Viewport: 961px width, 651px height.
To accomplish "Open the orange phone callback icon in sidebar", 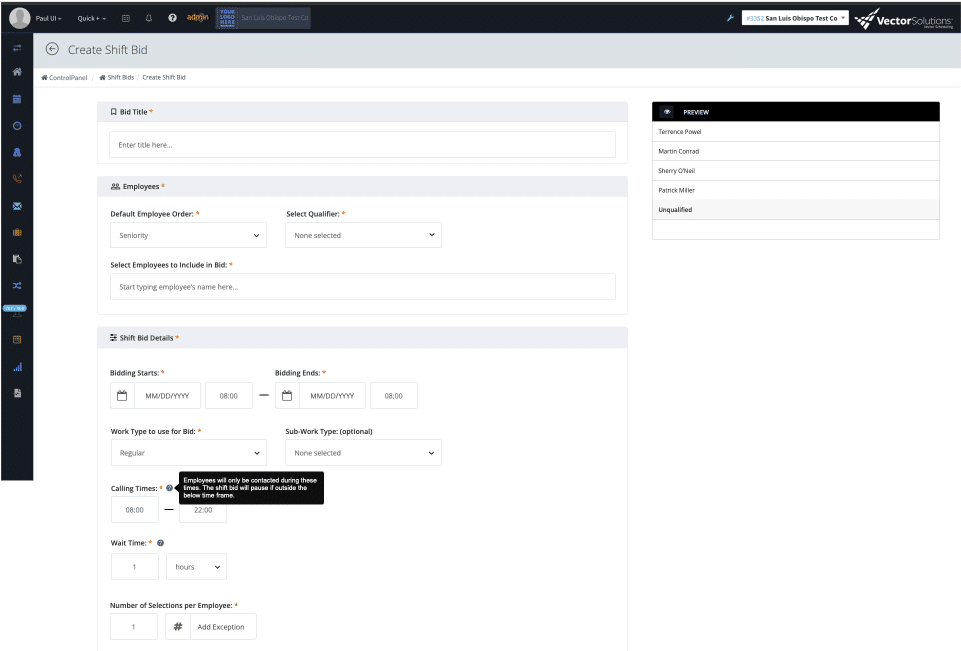I will pyautogui.click(x=17, y=178).
